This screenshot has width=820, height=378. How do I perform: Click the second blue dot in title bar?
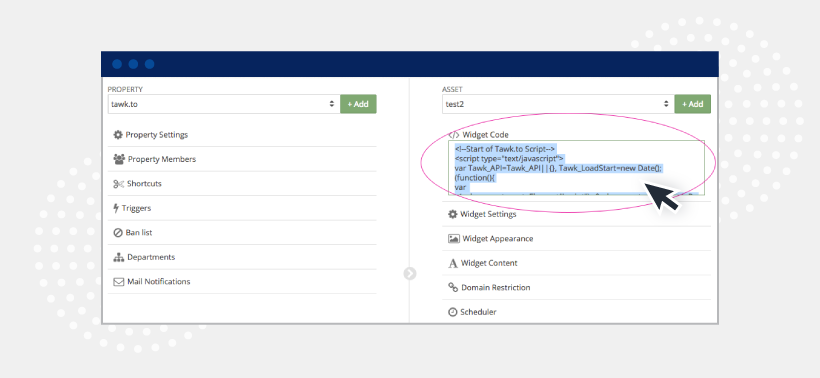(x=133, y=64)
